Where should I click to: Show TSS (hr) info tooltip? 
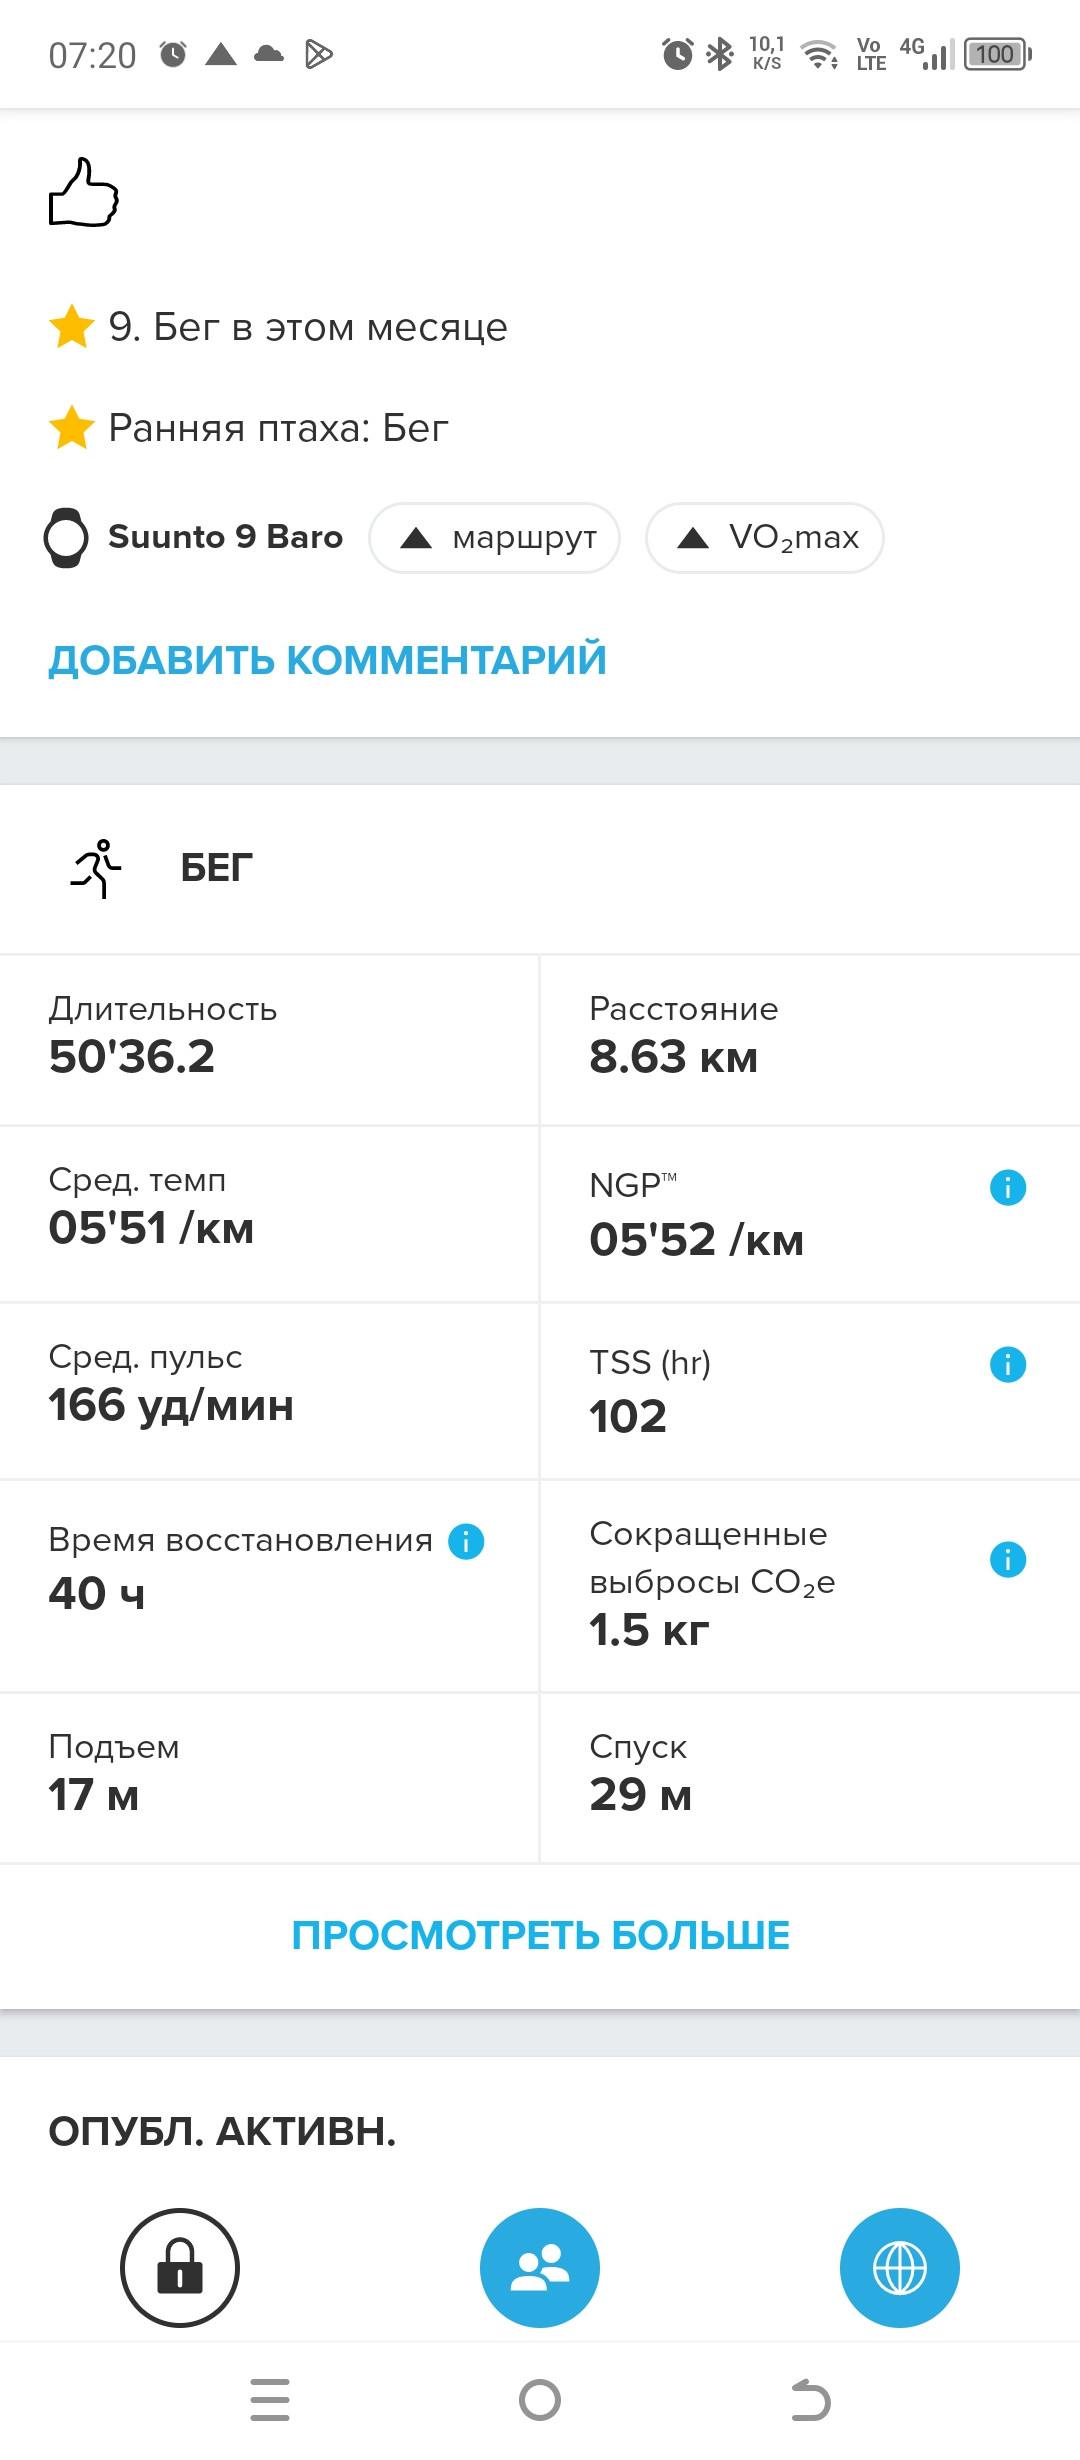pyautogui.click(x=1007, y=1364)
